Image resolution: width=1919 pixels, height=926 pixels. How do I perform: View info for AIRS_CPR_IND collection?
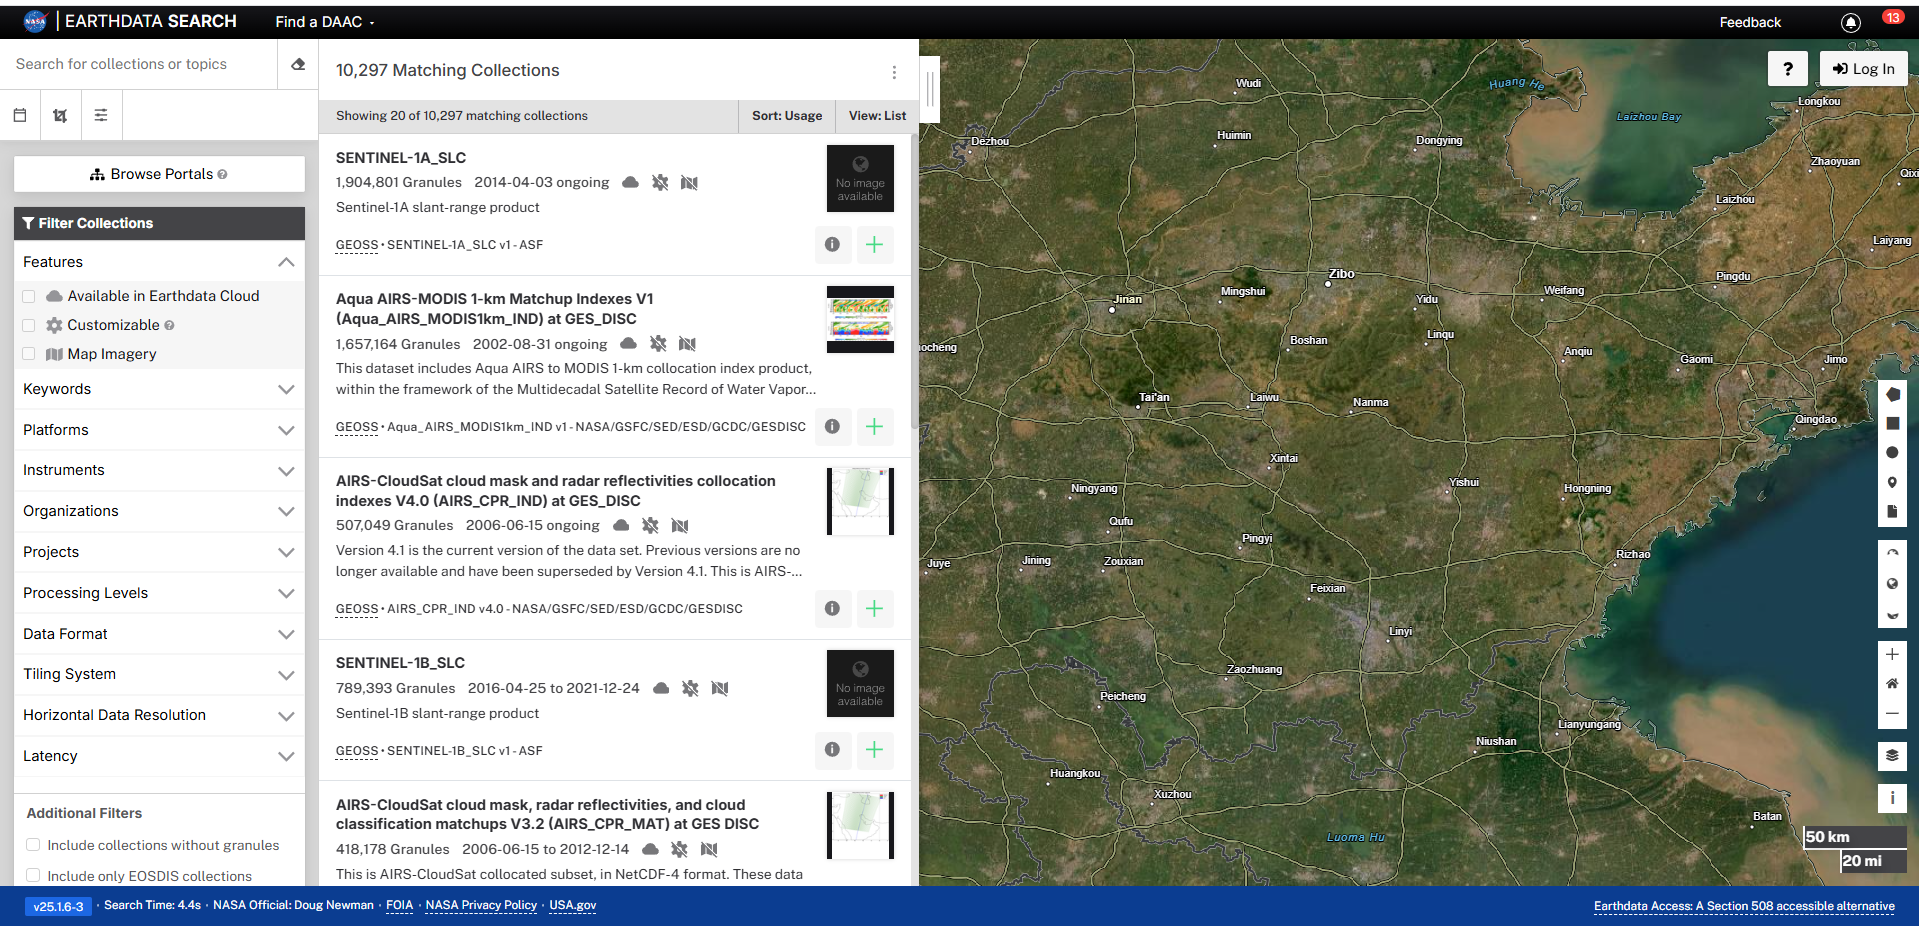(x=832, y=608)
